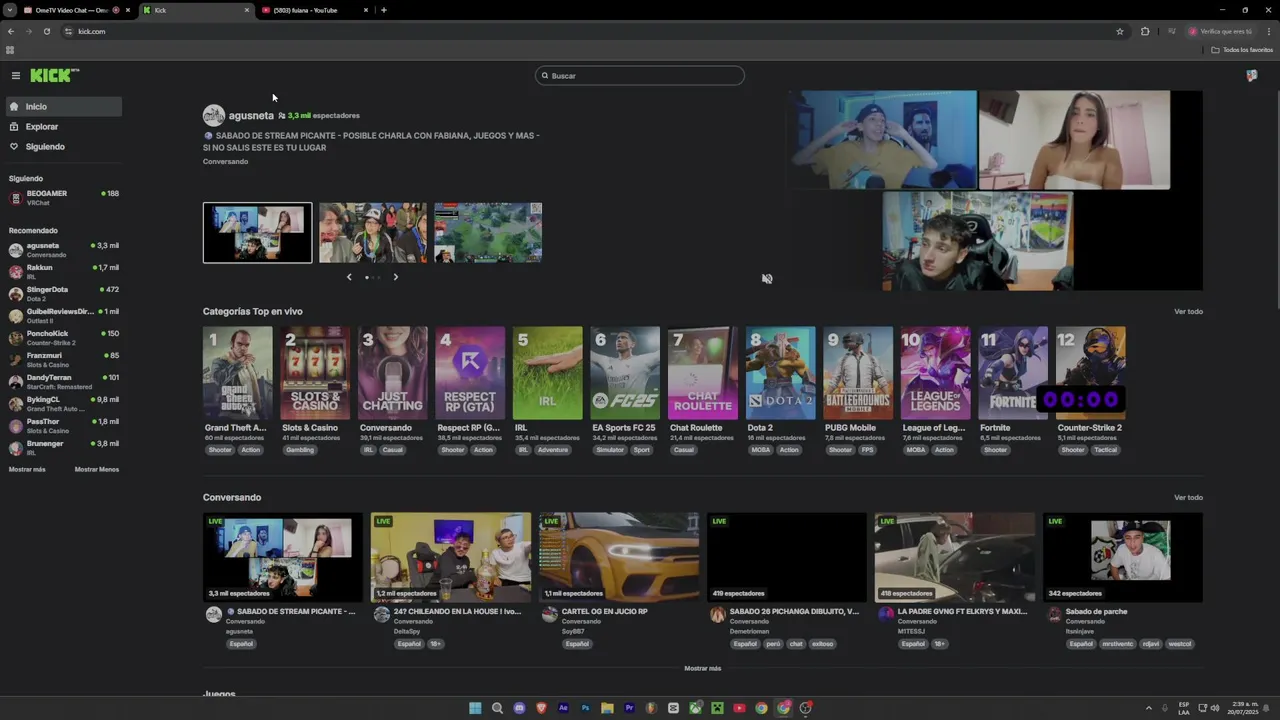The image size is (1280, 720).
Task: Select Explorar in the sidebar
Action: (64, 127)
